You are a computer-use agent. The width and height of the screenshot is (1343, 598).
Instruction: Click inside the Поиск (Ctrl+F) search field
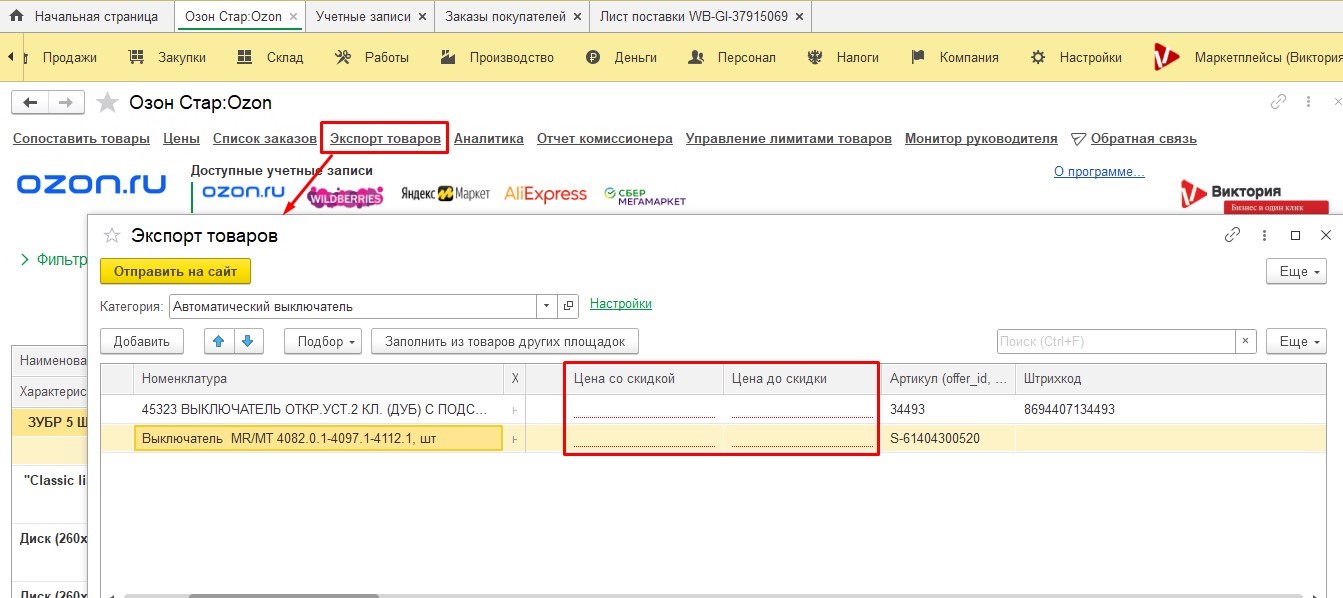(1116, 341)
